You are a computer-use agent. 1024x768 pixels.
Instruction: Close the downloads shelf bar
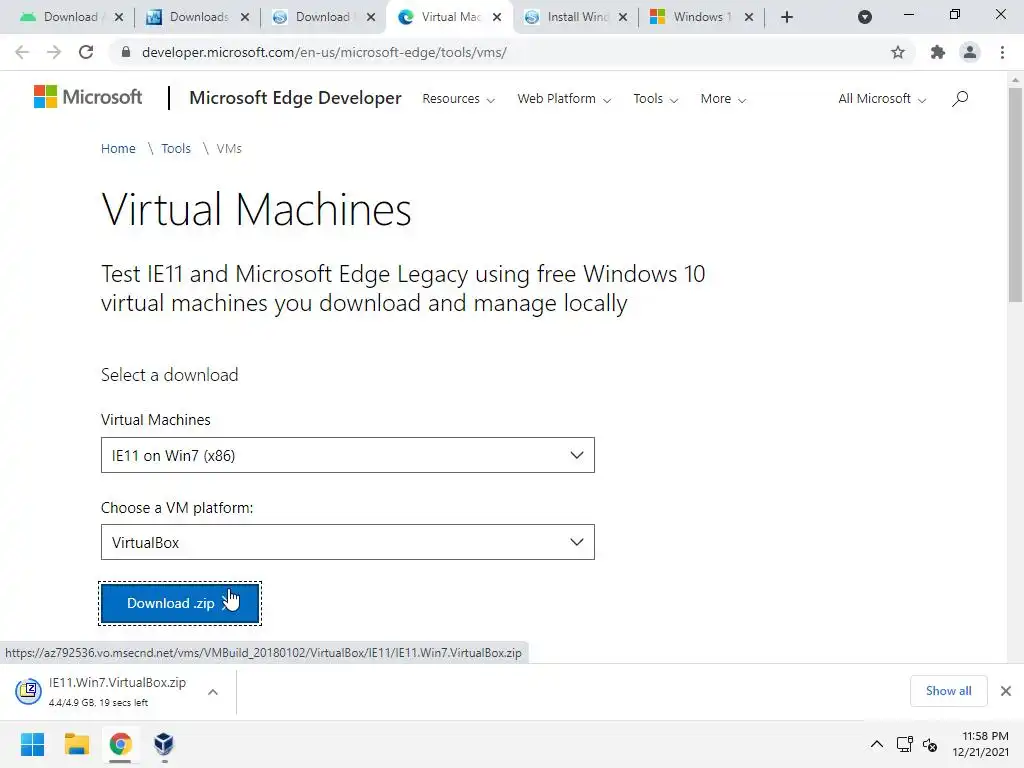tap(1006, 691)
